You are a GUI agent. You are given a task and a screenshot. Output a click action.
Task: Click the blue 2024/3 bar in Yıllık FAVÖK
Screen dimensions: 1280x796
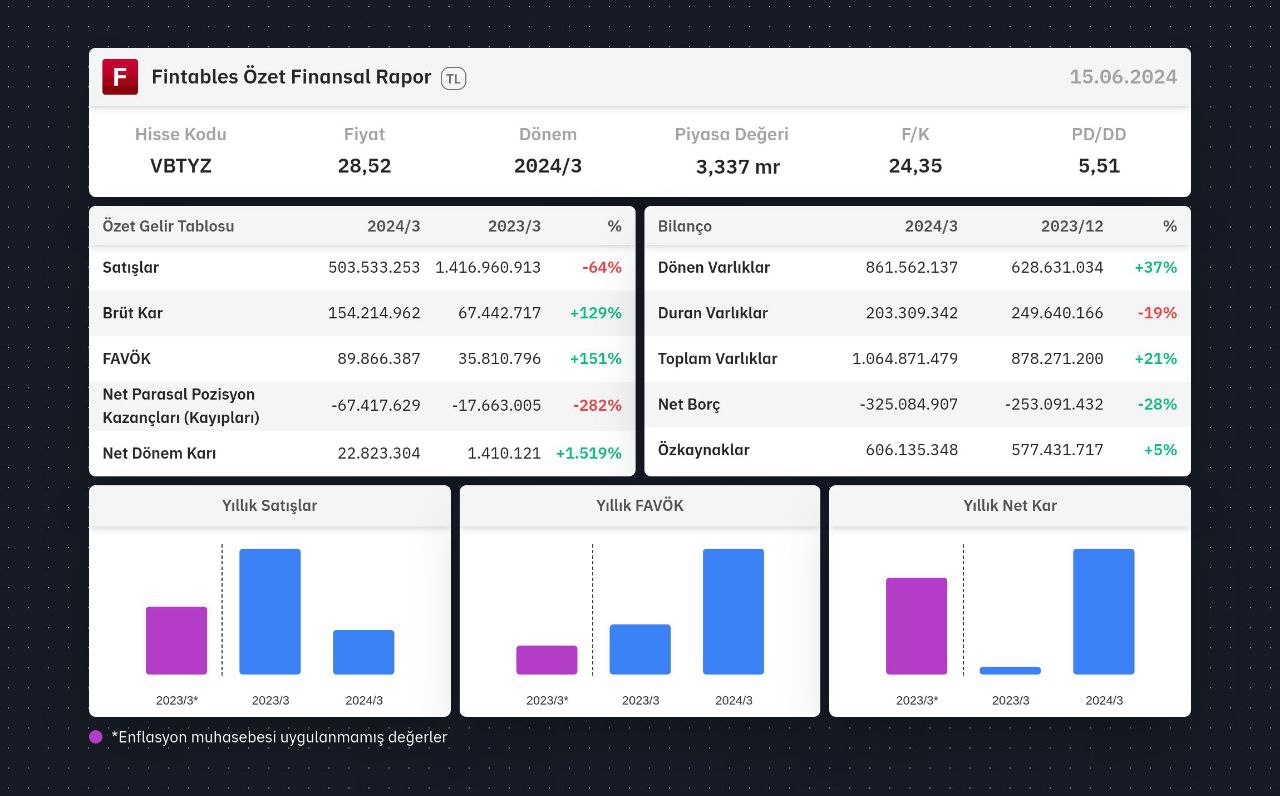[x=733, y=612]
